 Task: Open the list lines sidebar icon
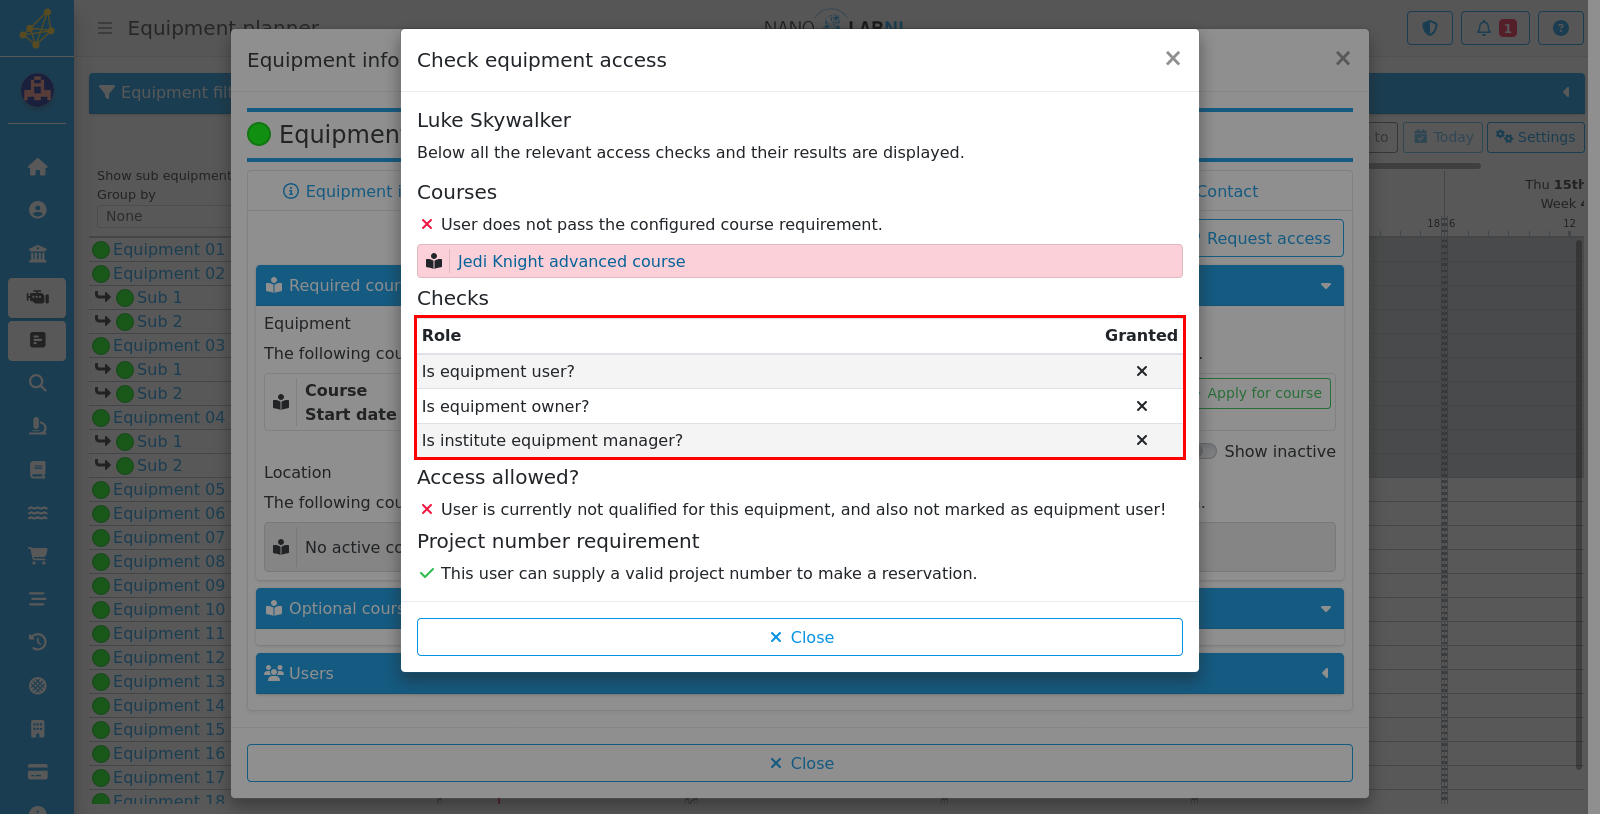[38, 599]
